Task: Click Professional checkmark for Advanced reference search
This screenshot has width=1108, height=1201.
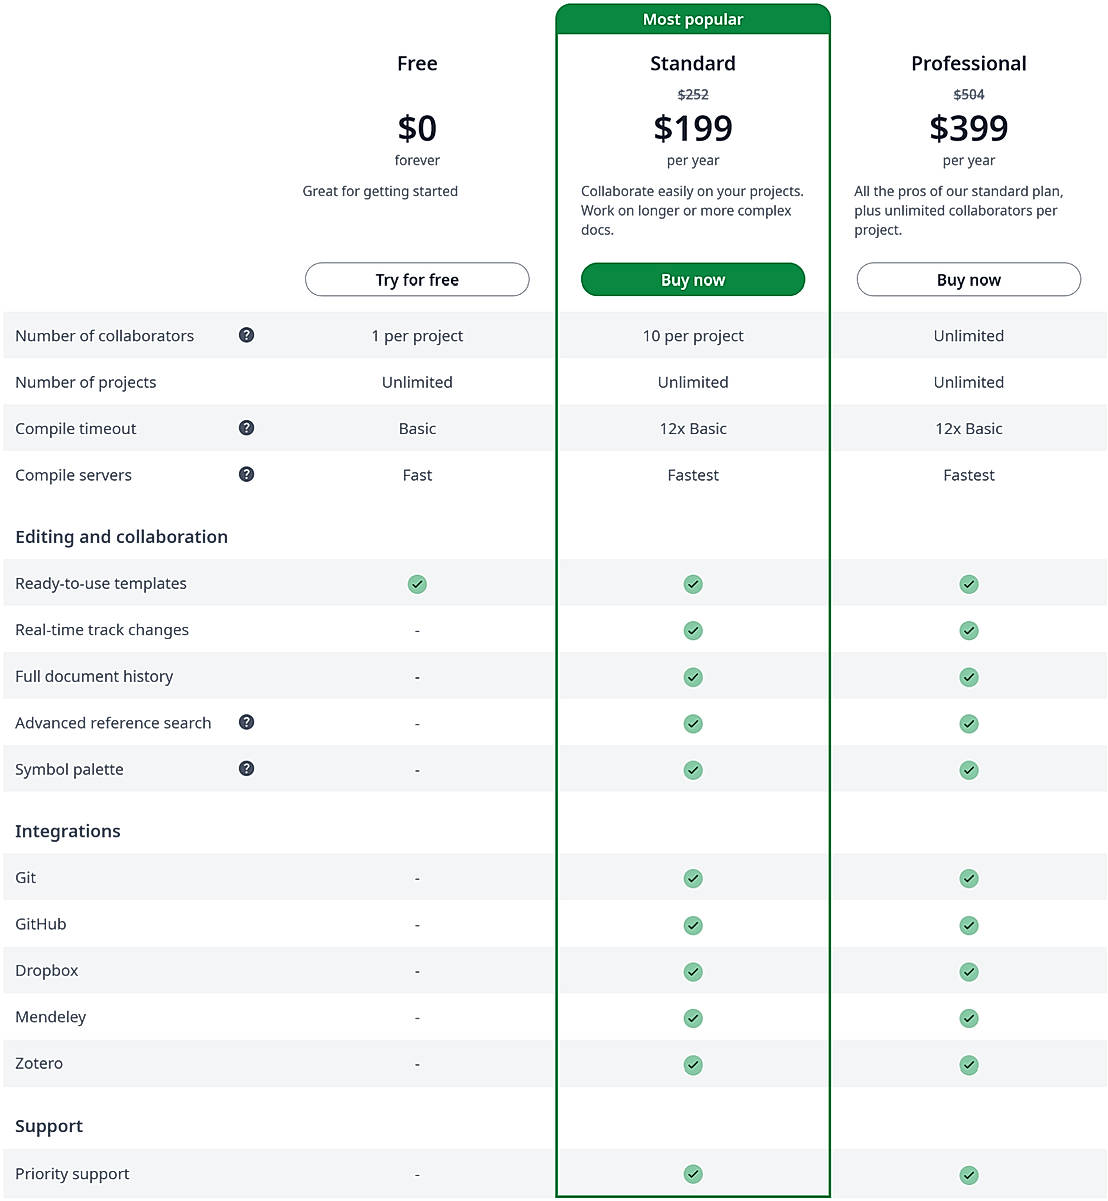Action: 969,723
